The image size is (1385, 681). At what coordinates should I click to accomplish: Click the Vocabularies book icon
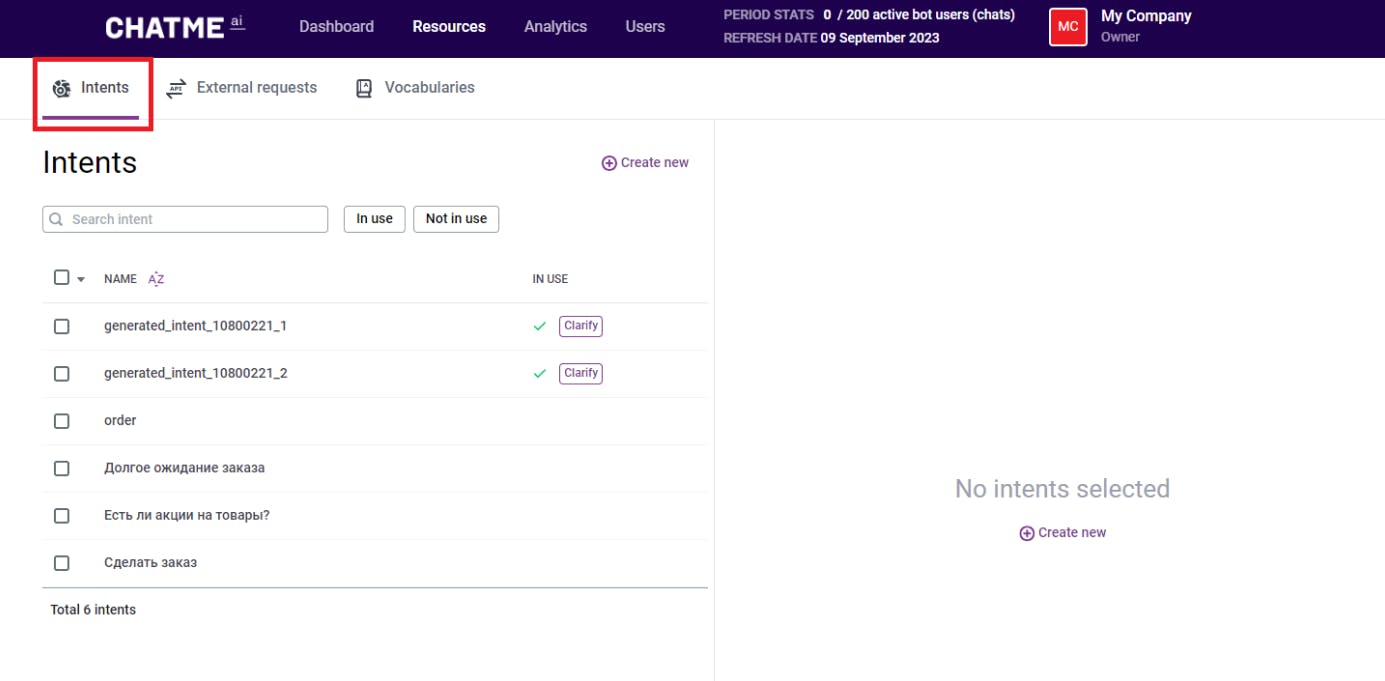pyautogui.click(x=364, y=88)
